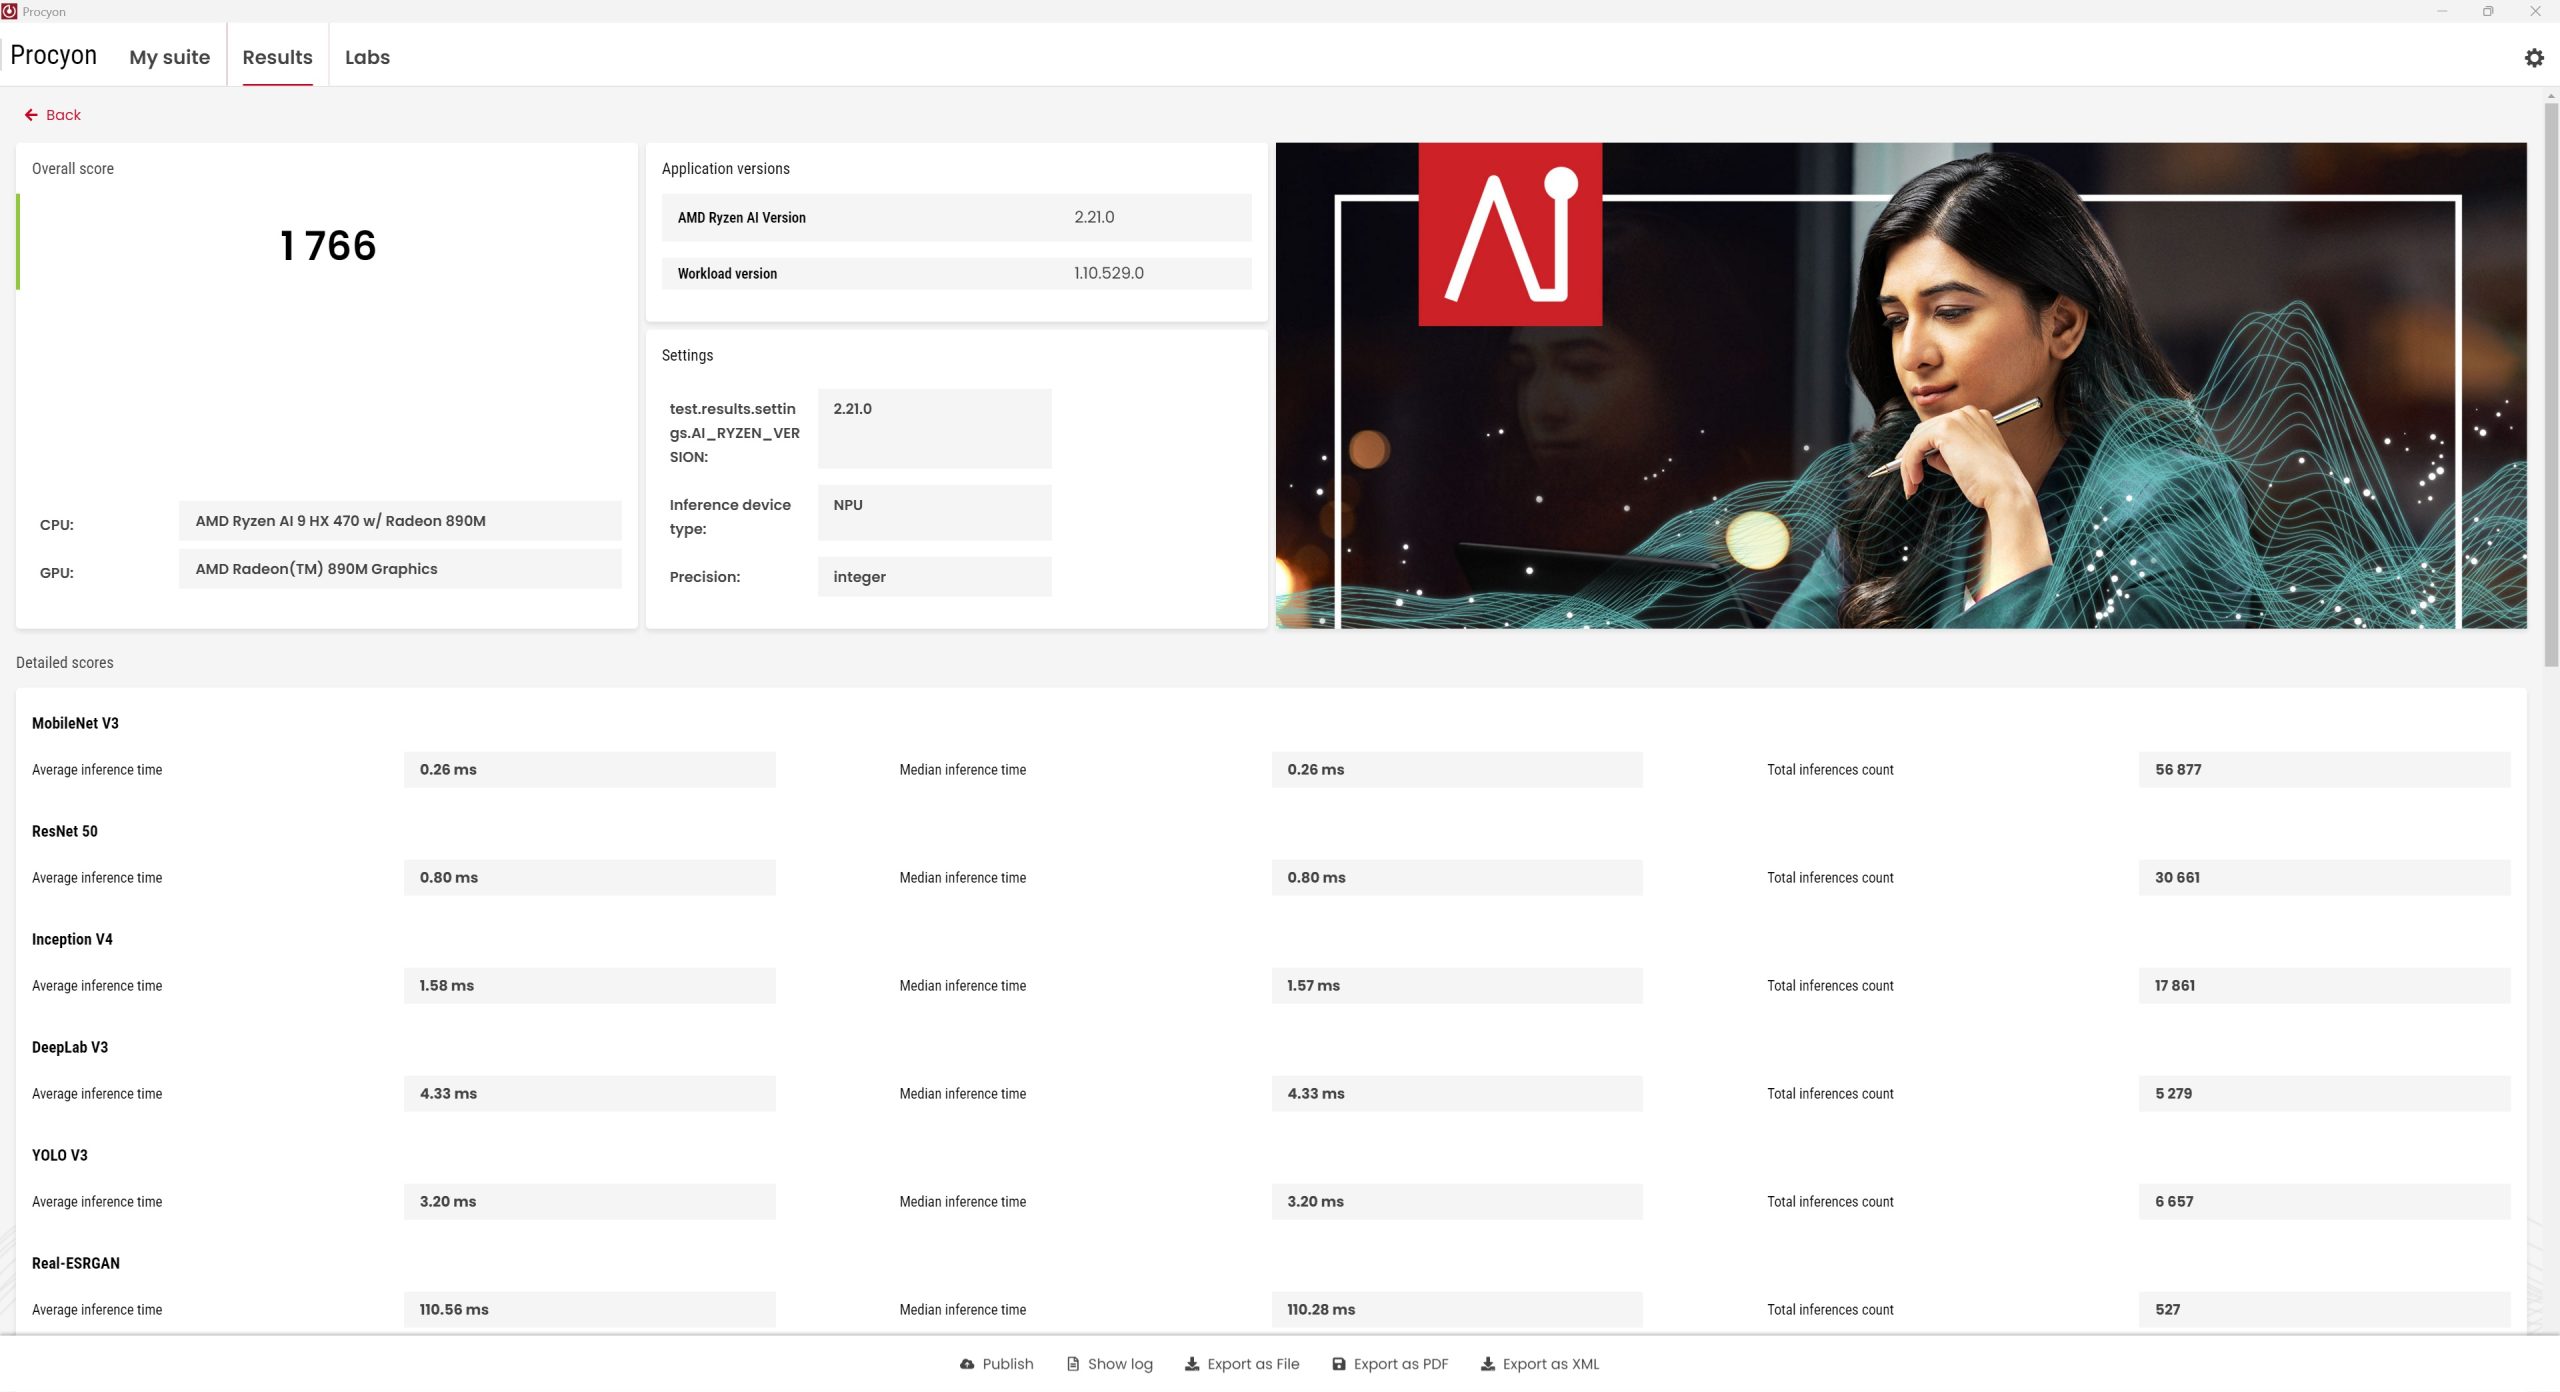Click the Show log document icon
Viewport: 2560px width, 1392px height.
(1073, 1364)
